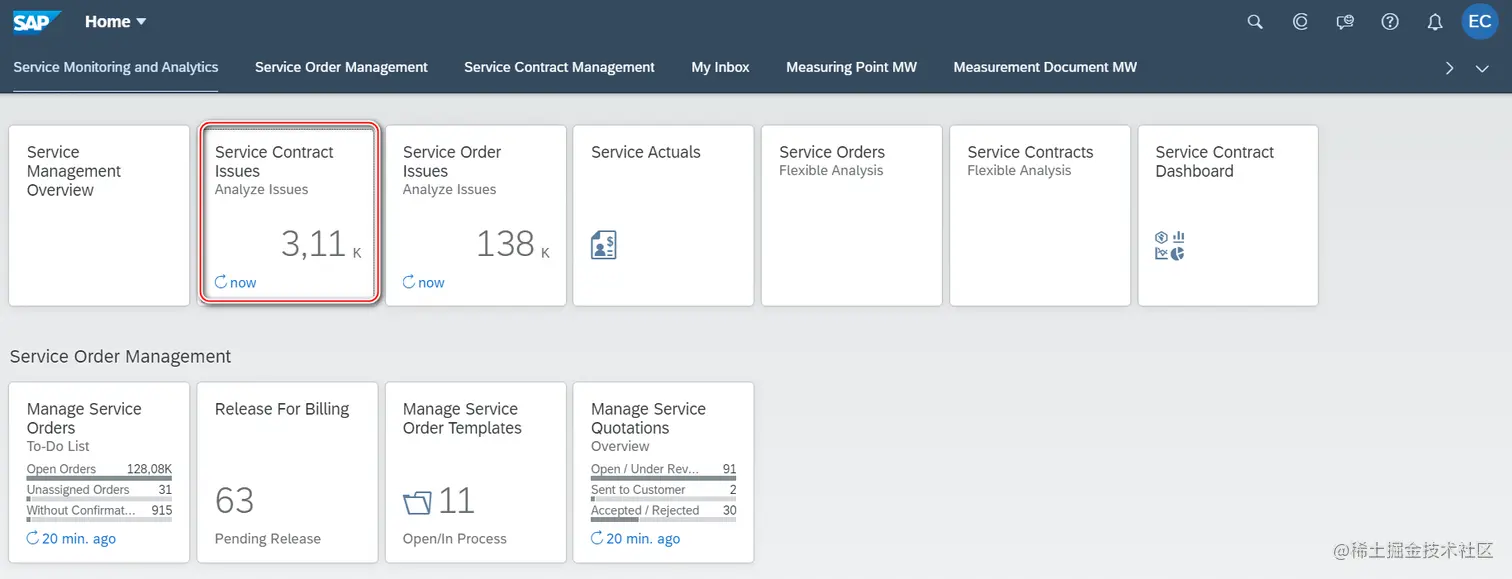1512x579 pixels.
Task: Click the SAP CoPilot icon in header
Action: point(1300,22)
